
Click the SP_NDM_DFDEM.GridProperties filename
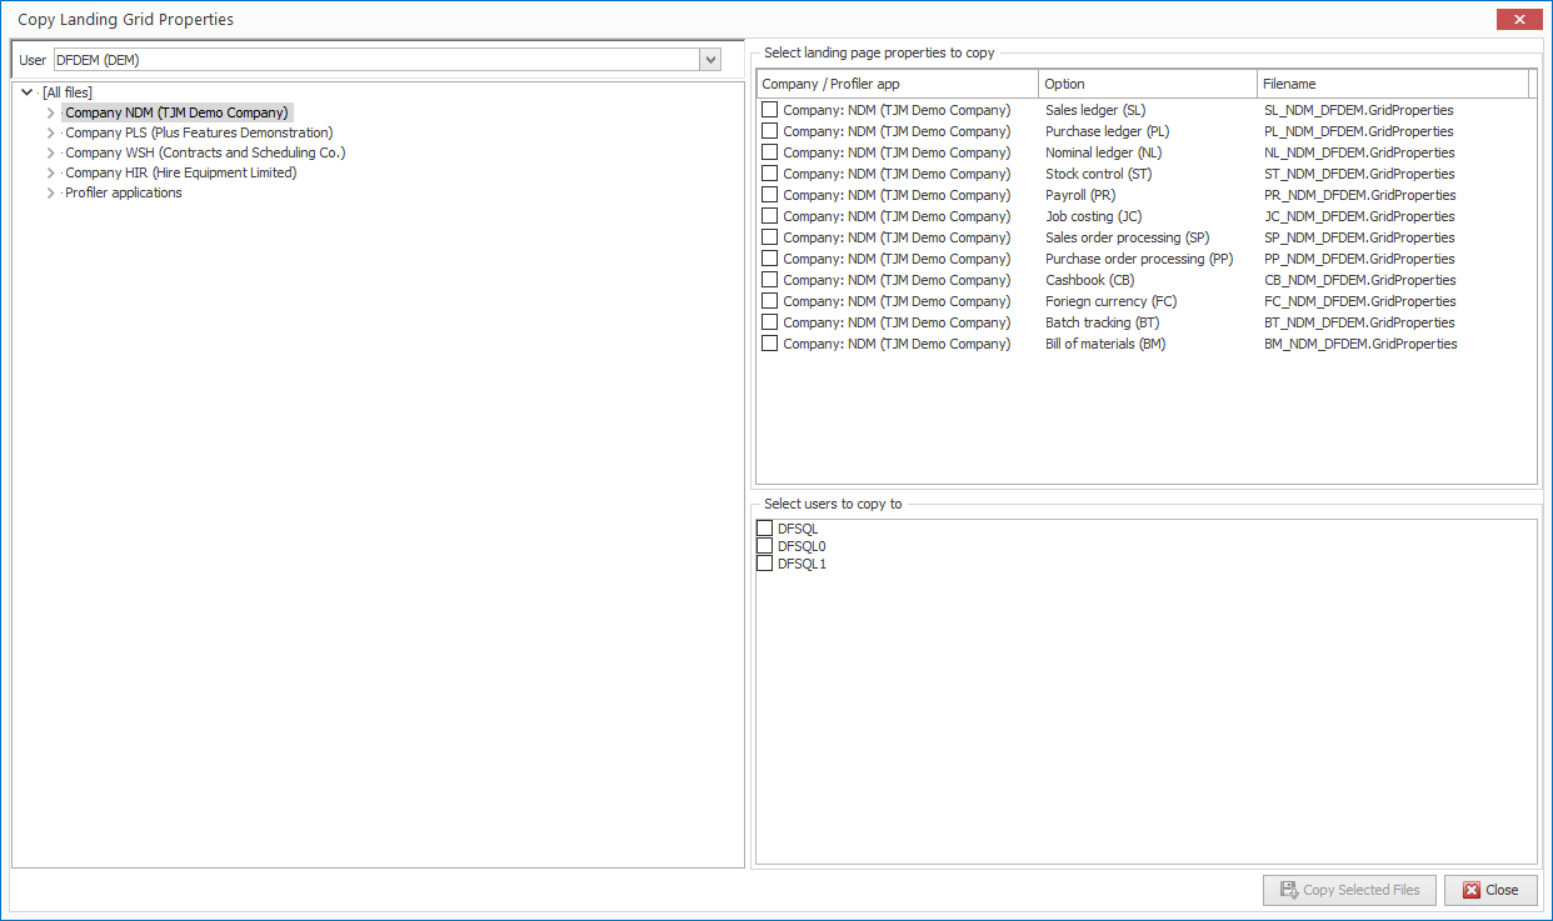1360,237
